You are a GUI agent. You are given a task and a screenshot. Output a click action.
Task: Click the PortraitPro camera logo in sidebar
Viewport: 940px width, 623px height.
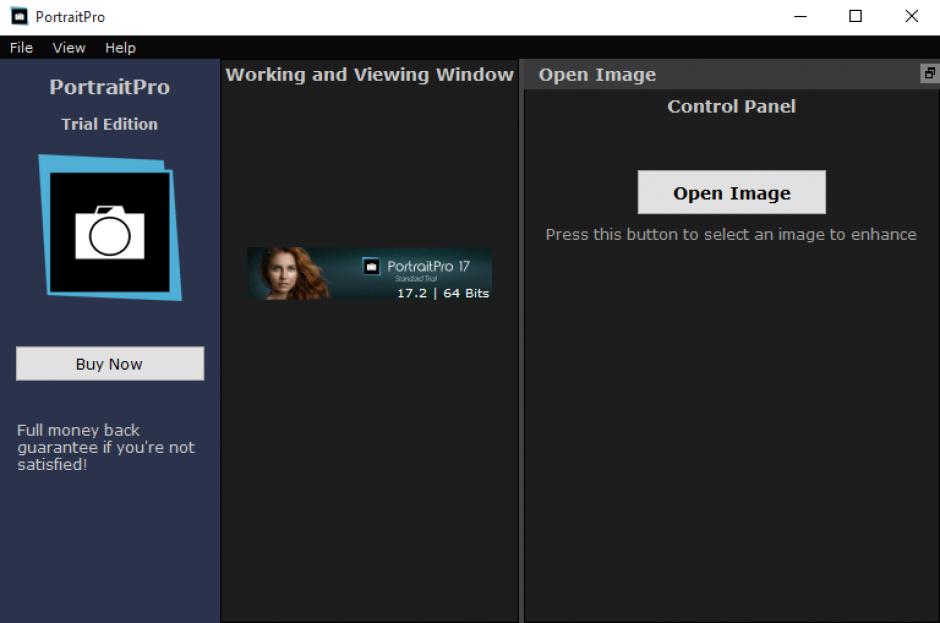(110, 228)
